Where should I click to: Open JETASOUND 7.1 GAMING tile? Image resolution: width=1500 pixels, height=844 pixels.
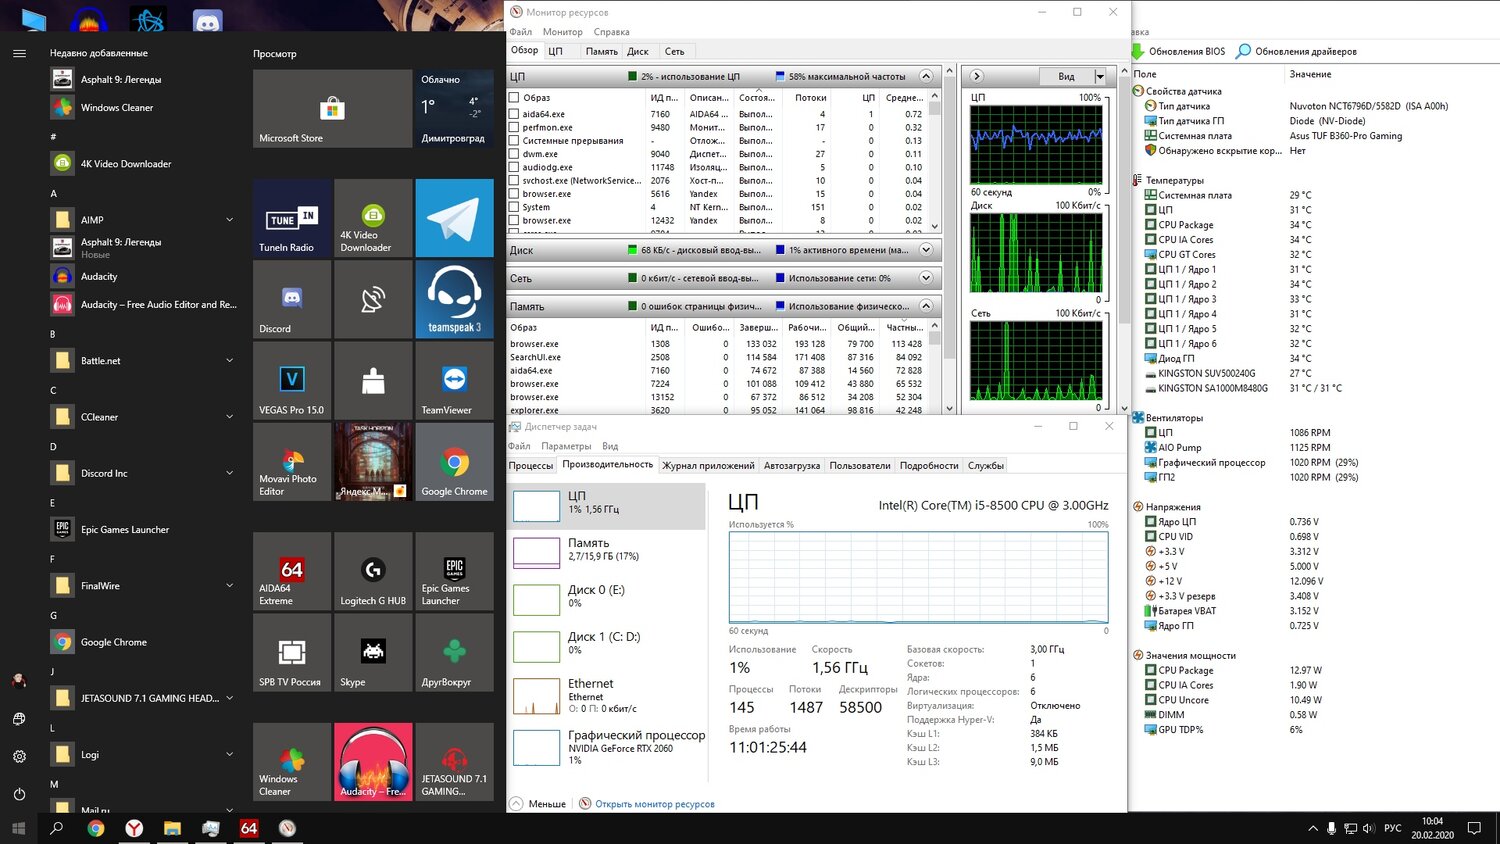(454, 762)
